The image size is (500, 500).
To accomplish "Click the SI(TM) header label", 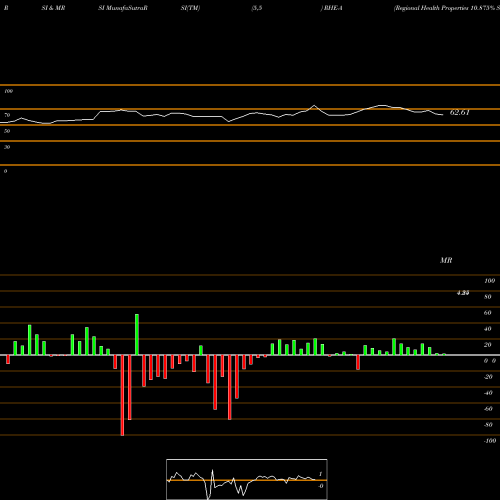I will 190,8.
